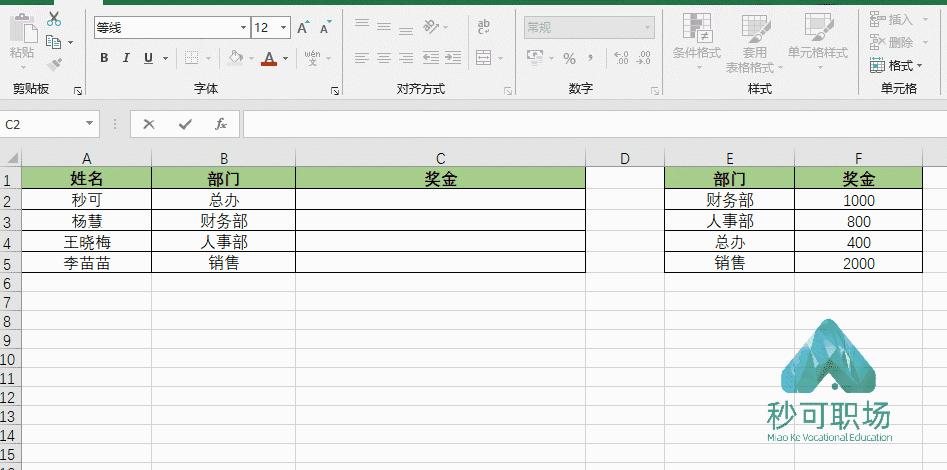
Task: Click the font color red A swatch
Action: click(x=269, y=58)
